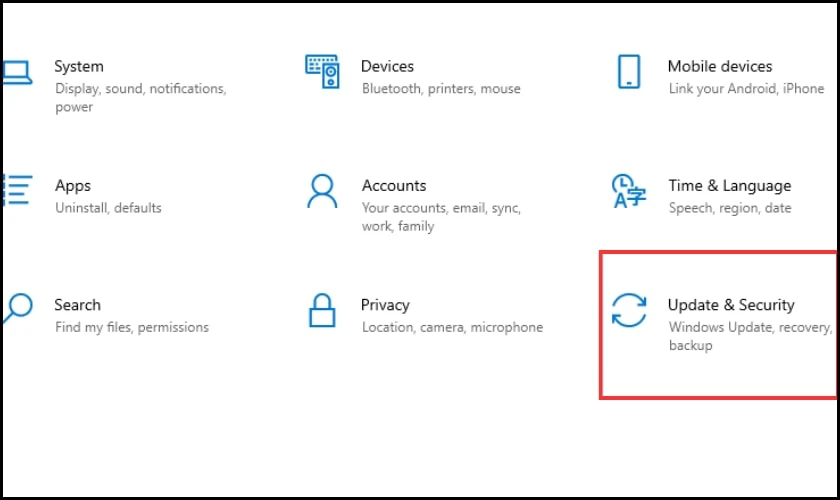Click 'Location, camera, microphone' description
840x500 pixels.
[452, 327]
